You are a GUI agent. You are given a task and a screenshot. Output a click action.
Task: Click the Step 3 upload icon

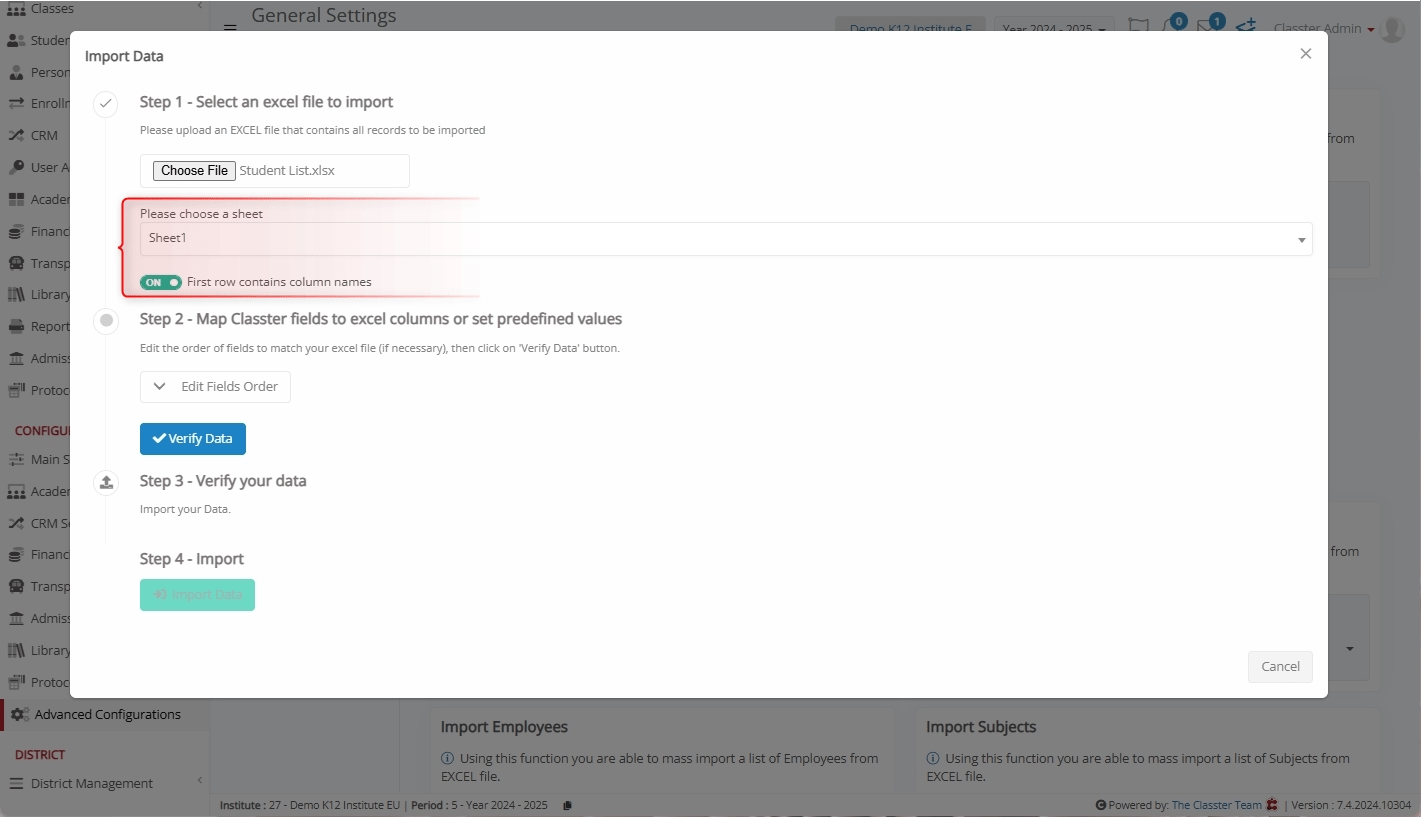[x=106, y=482]
